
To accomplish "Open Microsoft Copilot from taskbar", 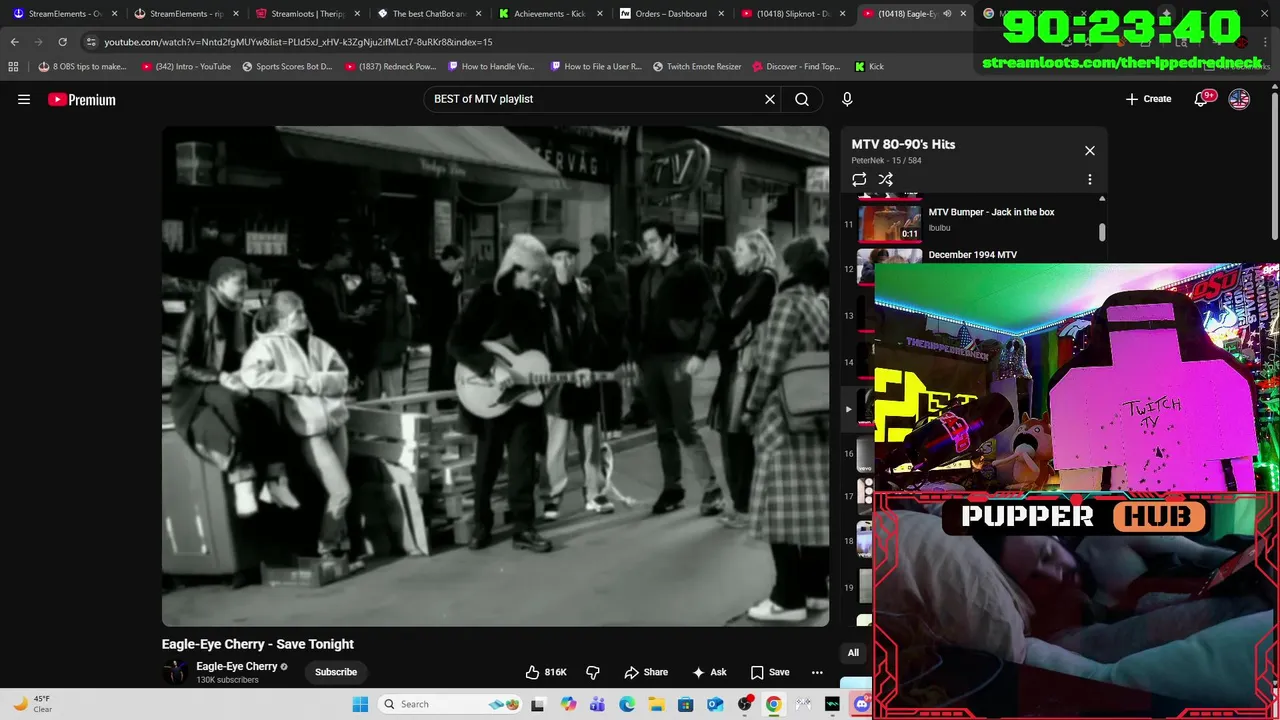I will coord(568,704).
